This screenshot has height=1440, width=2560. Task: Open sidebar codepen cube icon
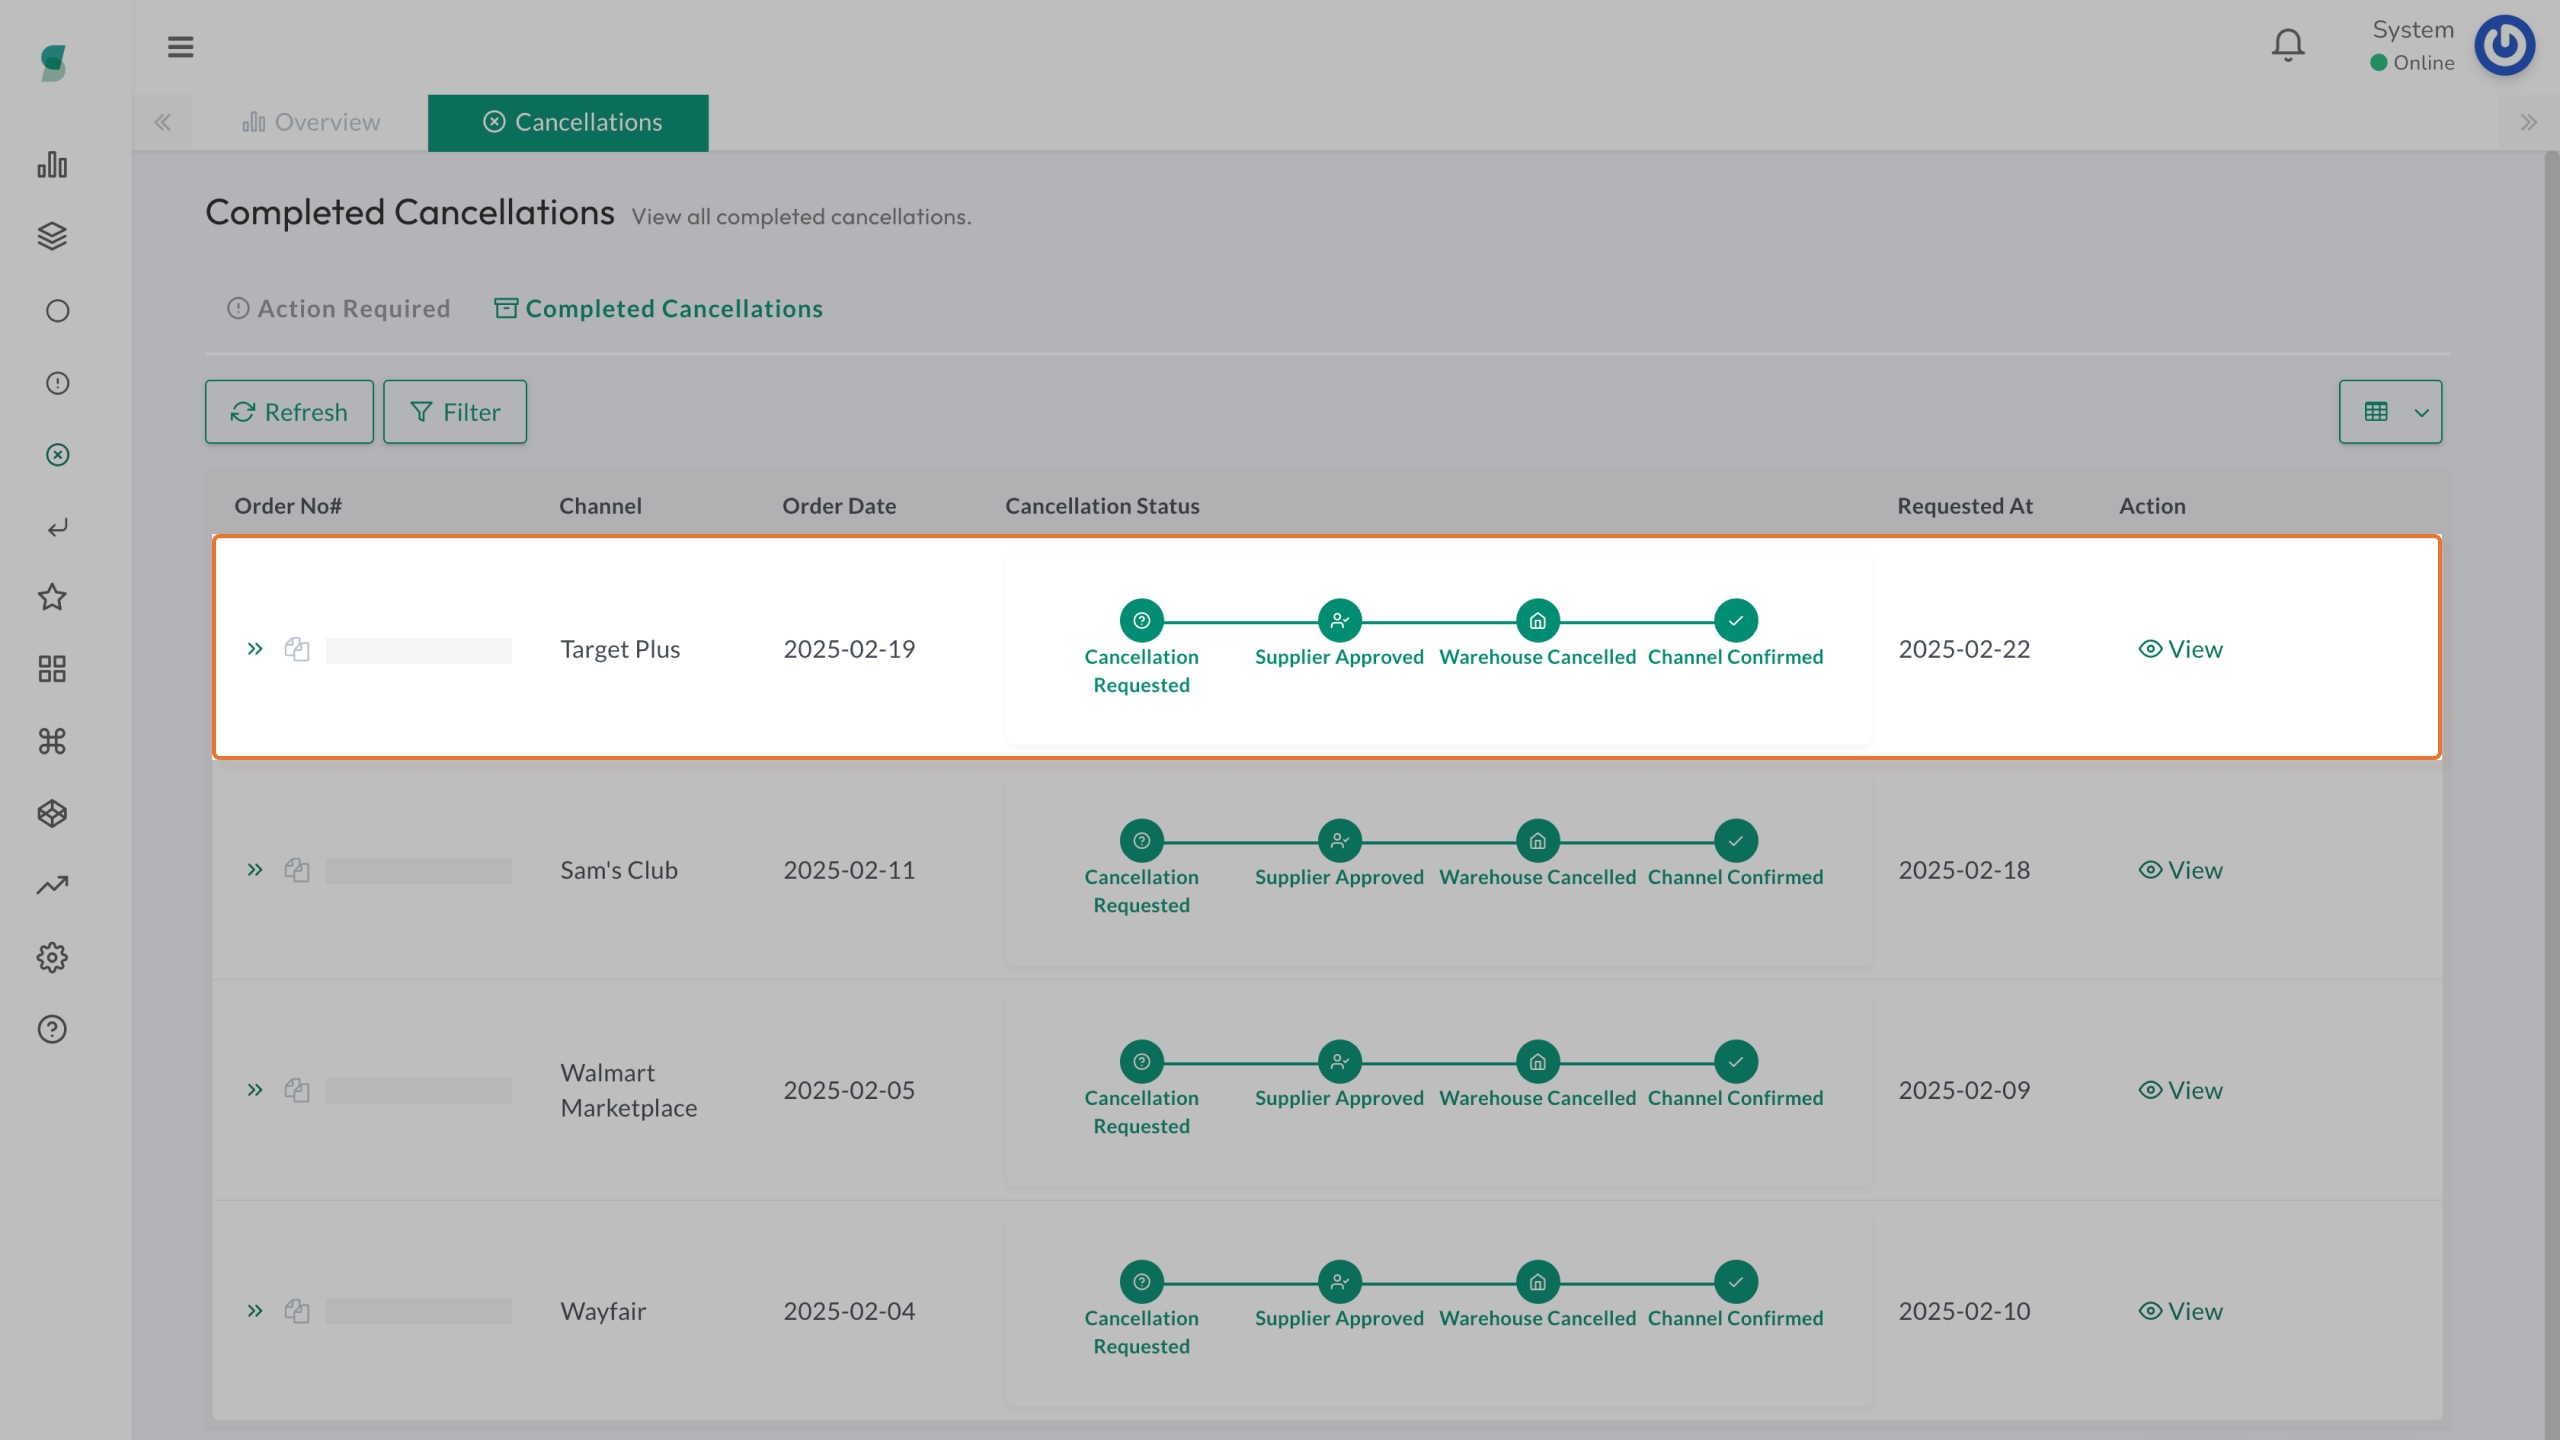[x=52, y=813]
